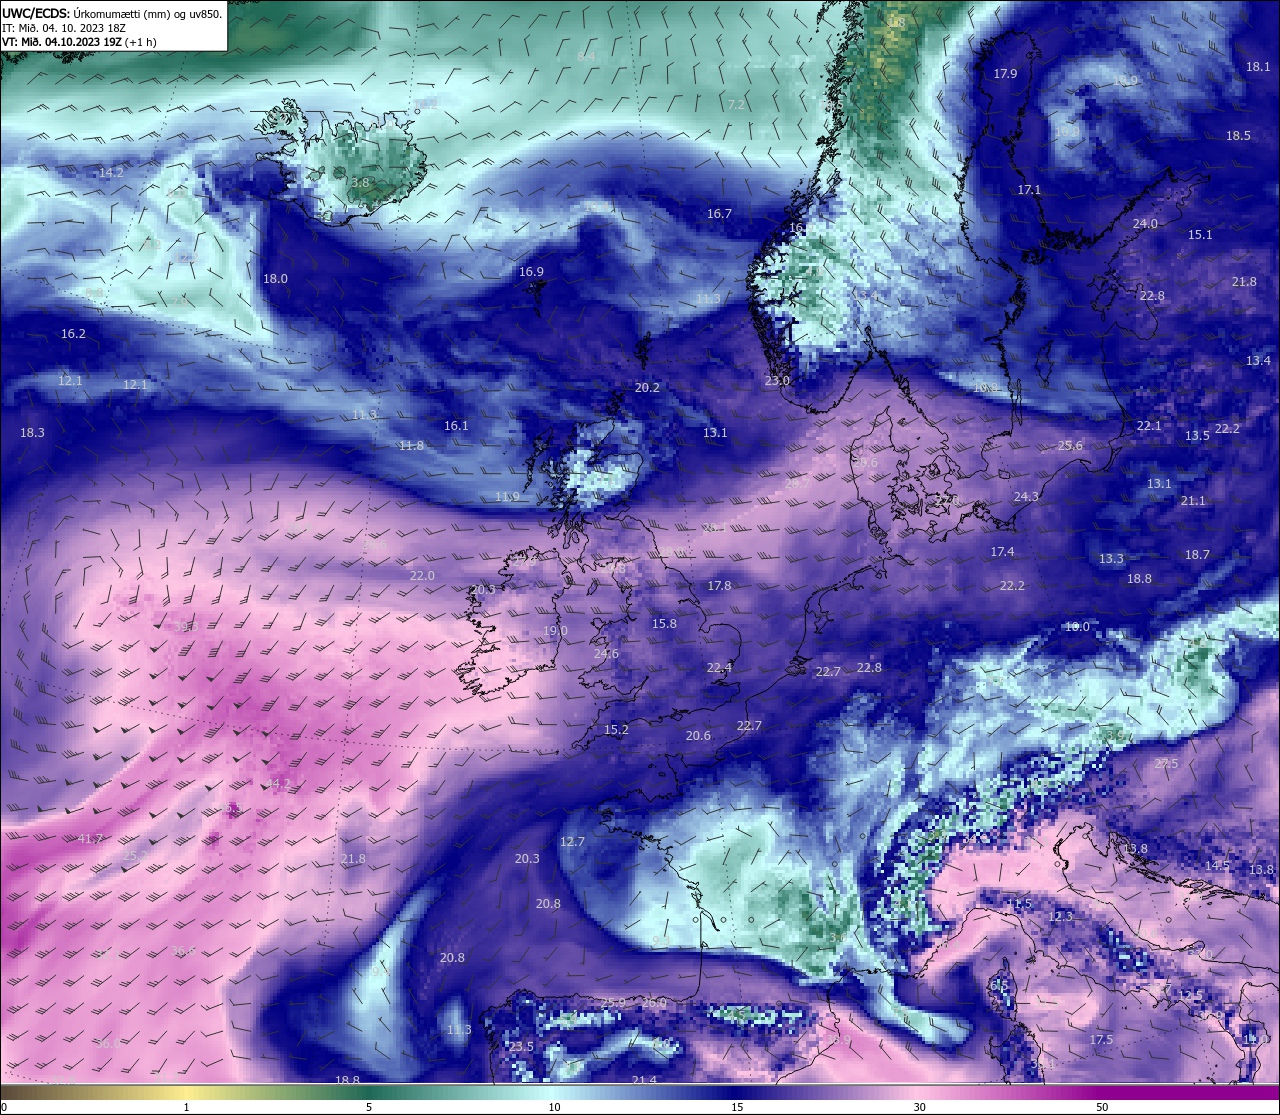Select the 20.6 value on the map
This screenshot has height=1115, width=1280.
point(698,736)
